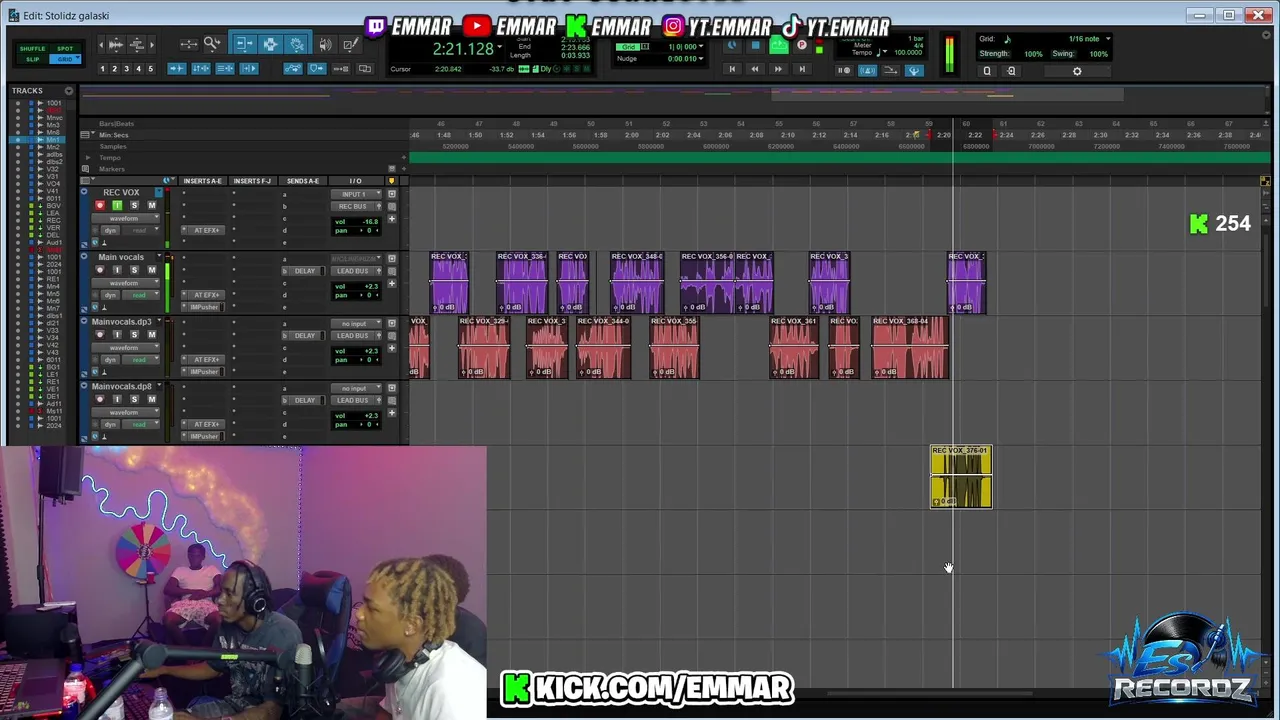The height and width of the screenshot is (720, 1280).
Task: Click the Main vocals pan value
Action: click(369, 295)
